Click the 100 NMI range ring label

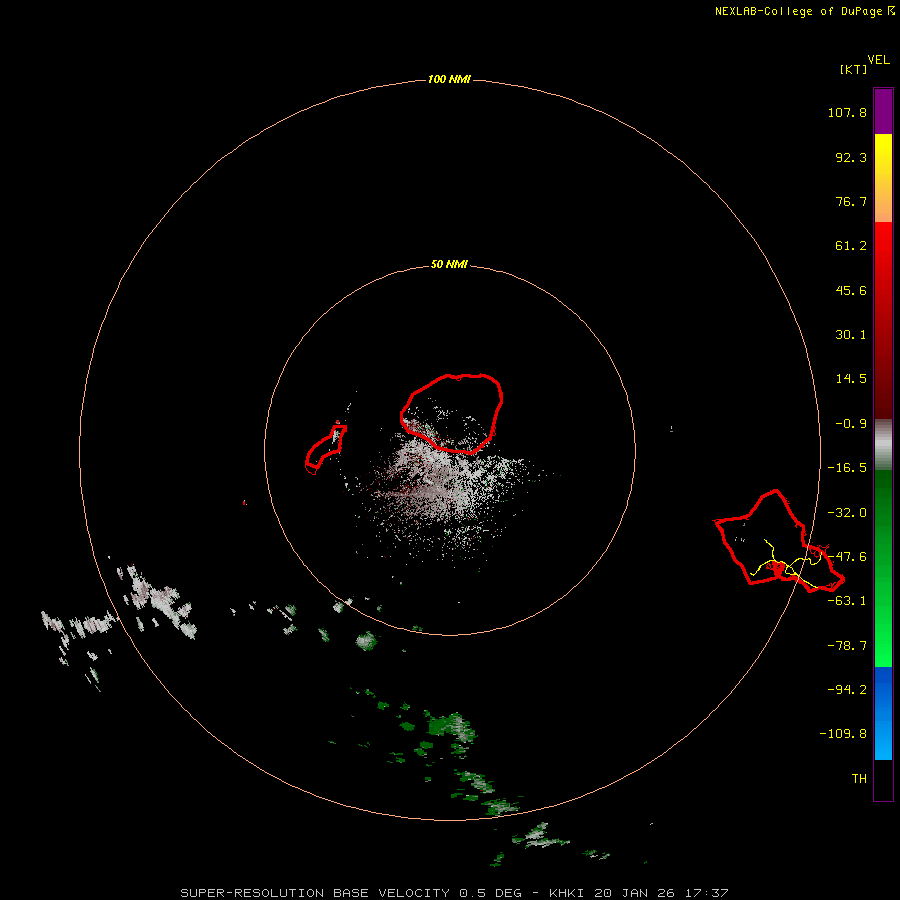pyautogui.click(x=449, y=79)
